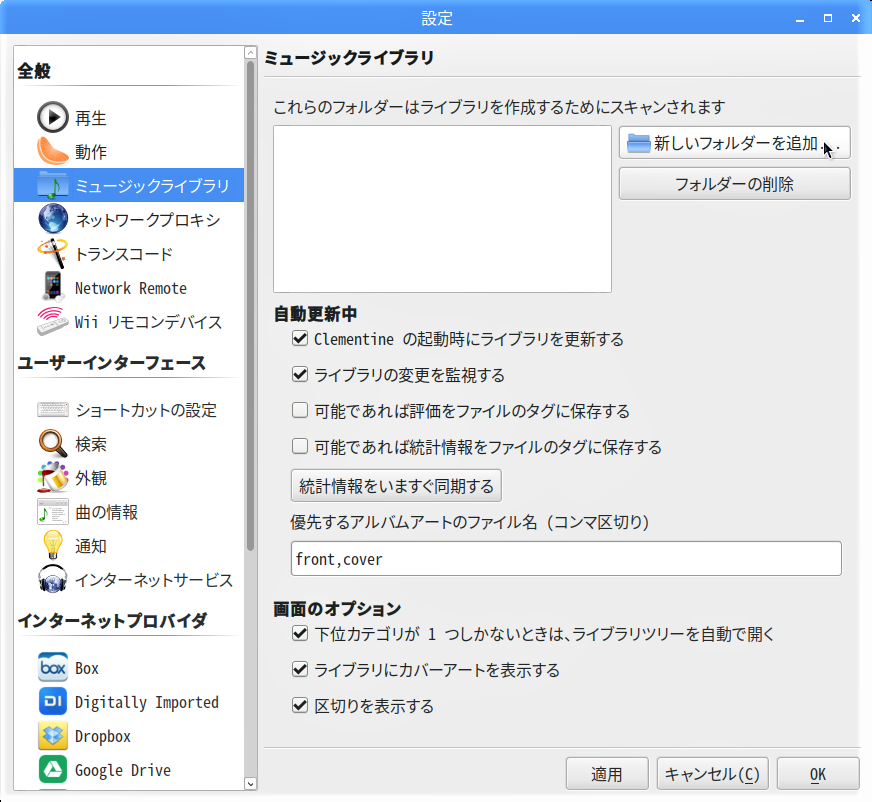Click the Dropbox provider icon

(x=53, y=735)
